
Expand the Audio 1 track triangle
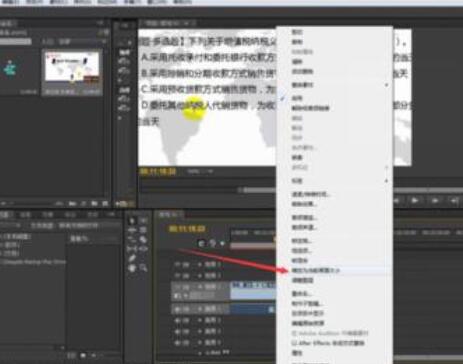click(x=200, y=309)
